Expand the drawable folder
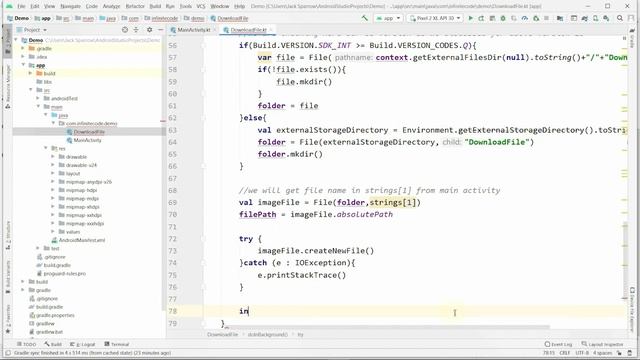Screen dimensions: 640x360 tap(53, 157)
